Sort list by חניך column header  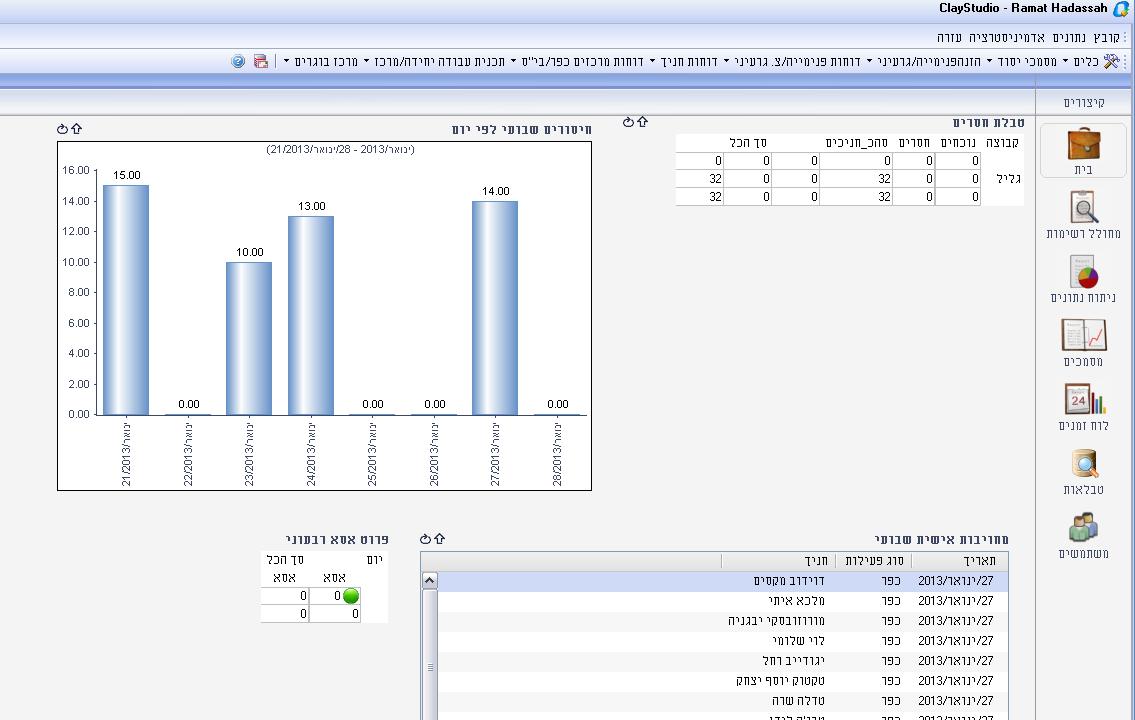778,561
